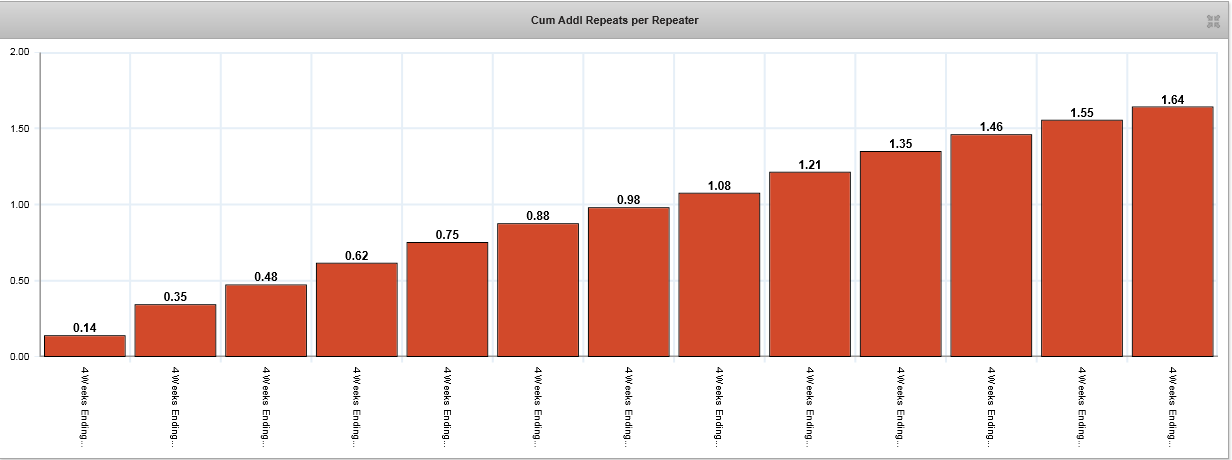Click the 0.00 y-axis origin label
Screen dimensions: 1232x460
[19, 356]
